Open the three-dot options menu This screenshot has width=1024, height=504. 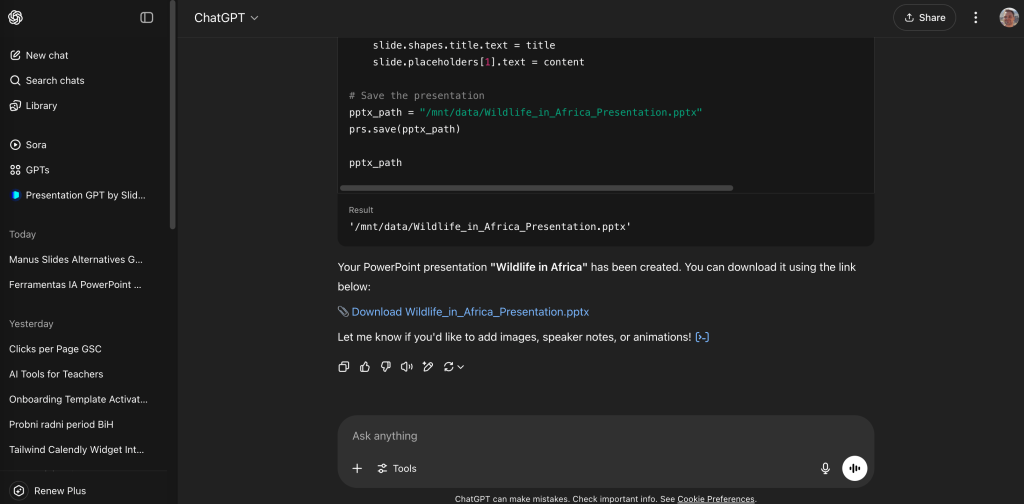pos(976,18)
